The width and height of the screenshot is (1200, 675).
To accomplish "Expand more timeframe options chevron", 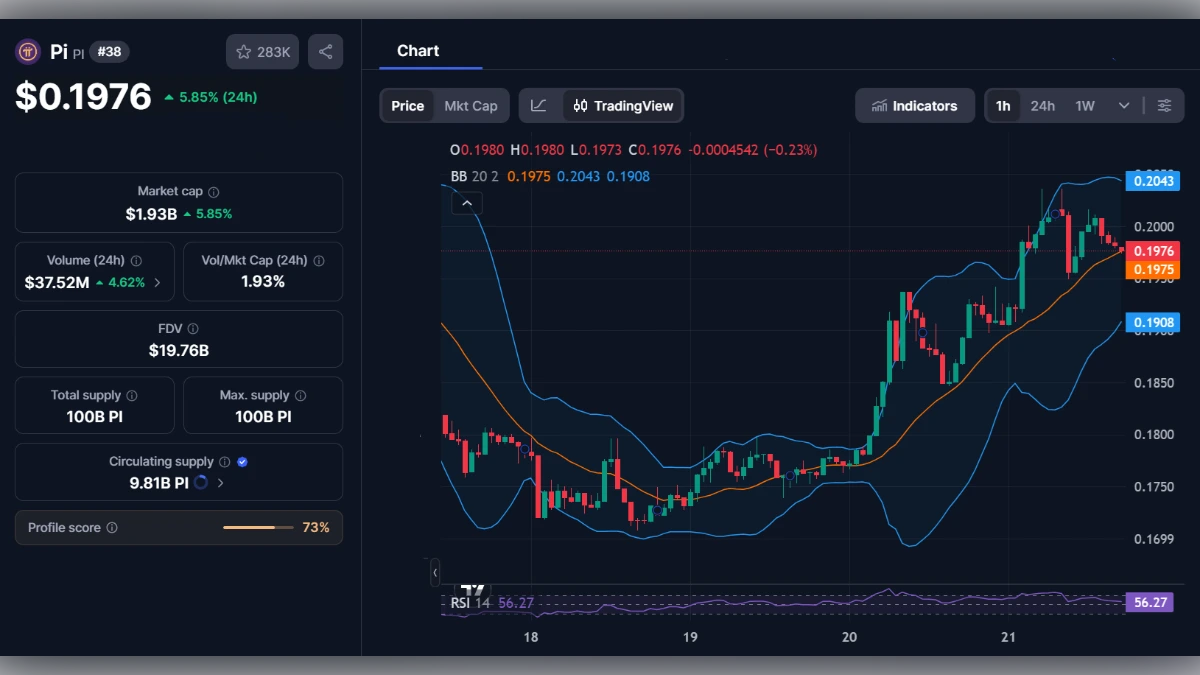I will (x=1124, y=106).
